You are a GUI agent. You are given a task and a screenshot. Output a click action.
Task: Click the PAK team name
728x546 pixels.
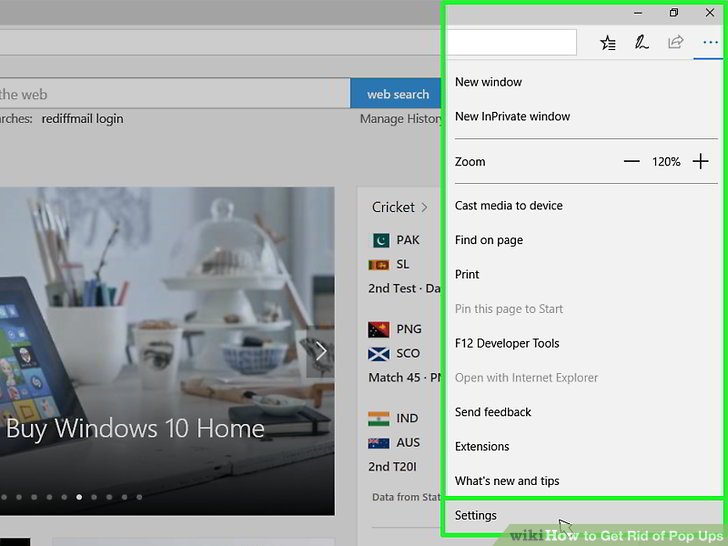pos(408,240)
